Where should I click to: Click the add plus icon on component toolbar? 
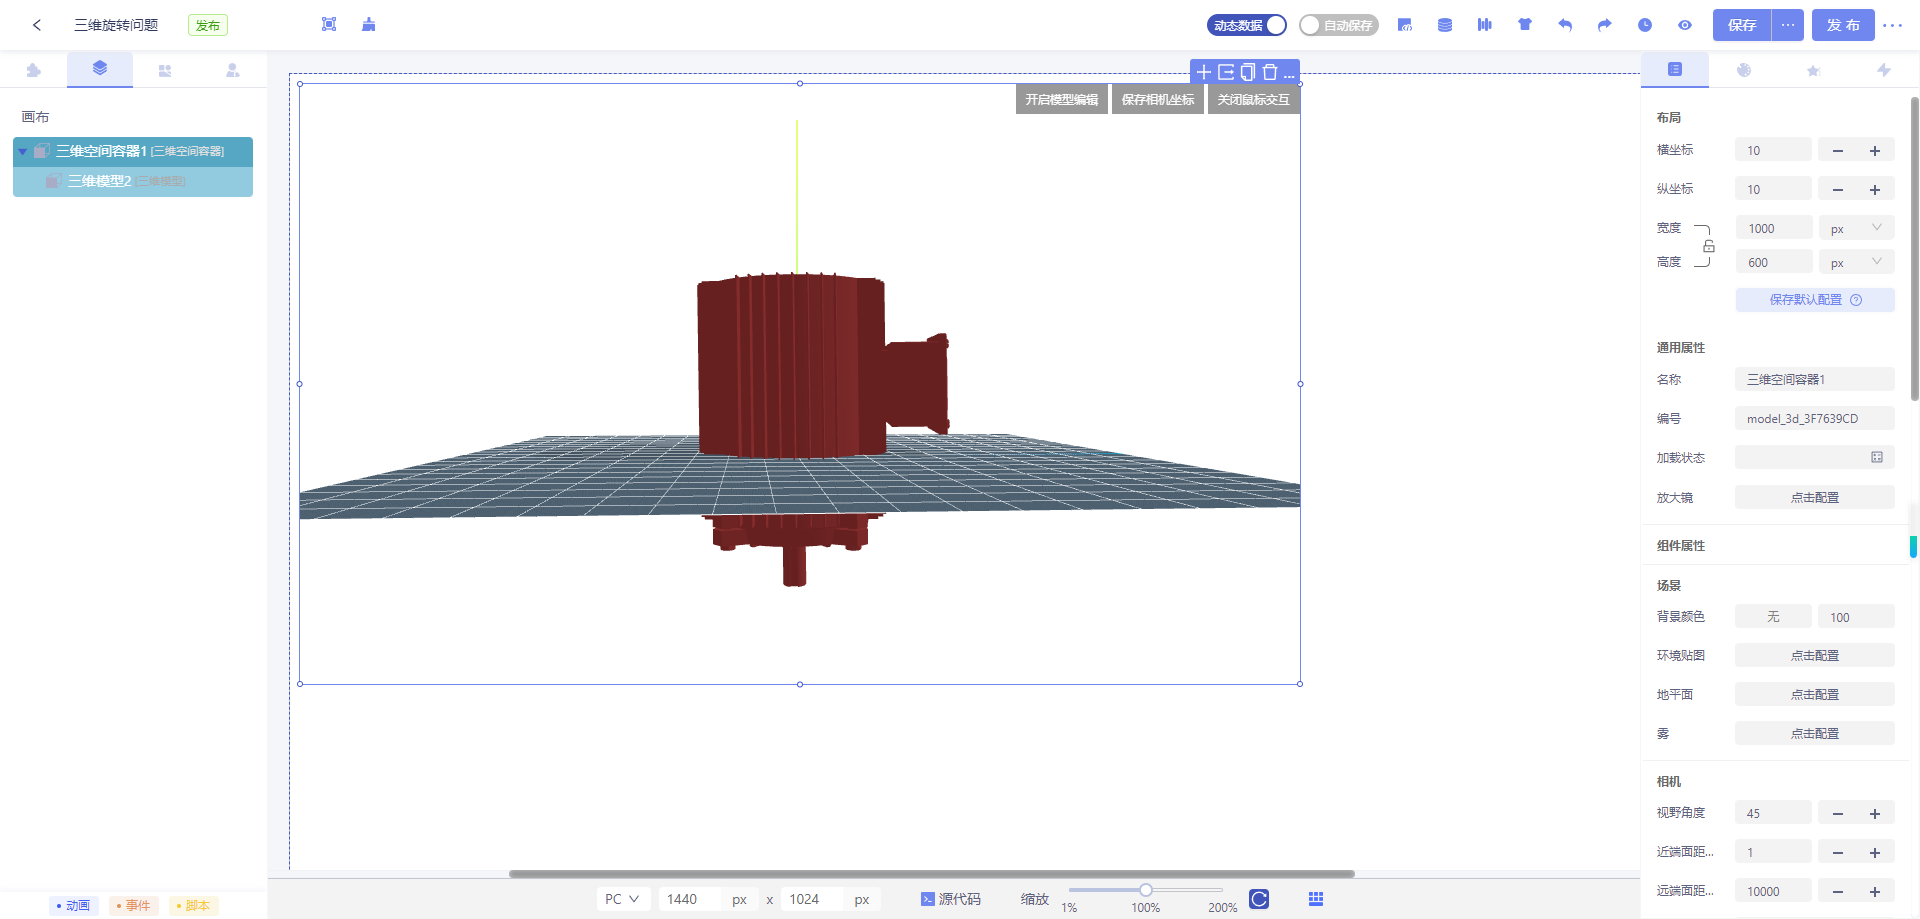point(1204,72)
